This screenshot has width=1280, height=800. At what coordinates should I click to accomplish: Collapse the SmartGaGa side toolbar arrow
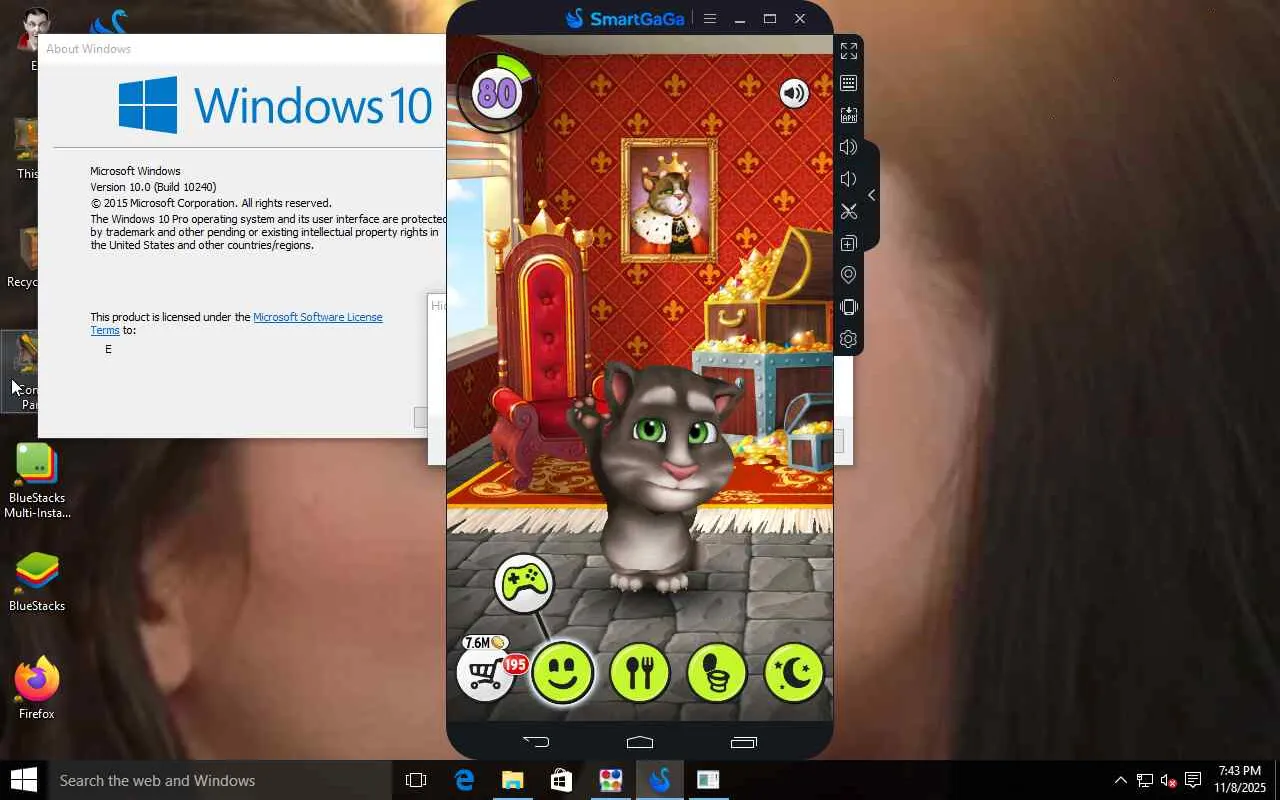871,195
